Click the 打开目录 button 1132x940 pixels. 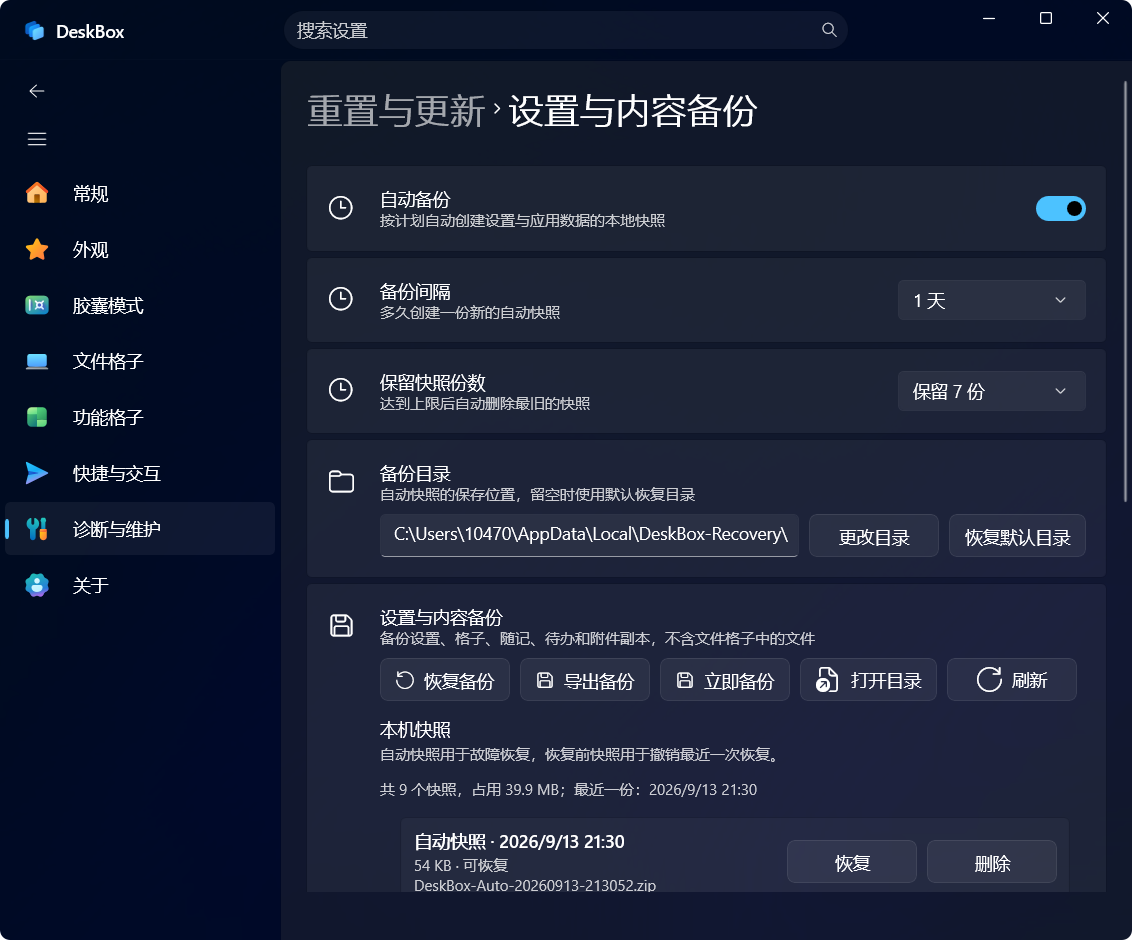[x=868, y=680]
